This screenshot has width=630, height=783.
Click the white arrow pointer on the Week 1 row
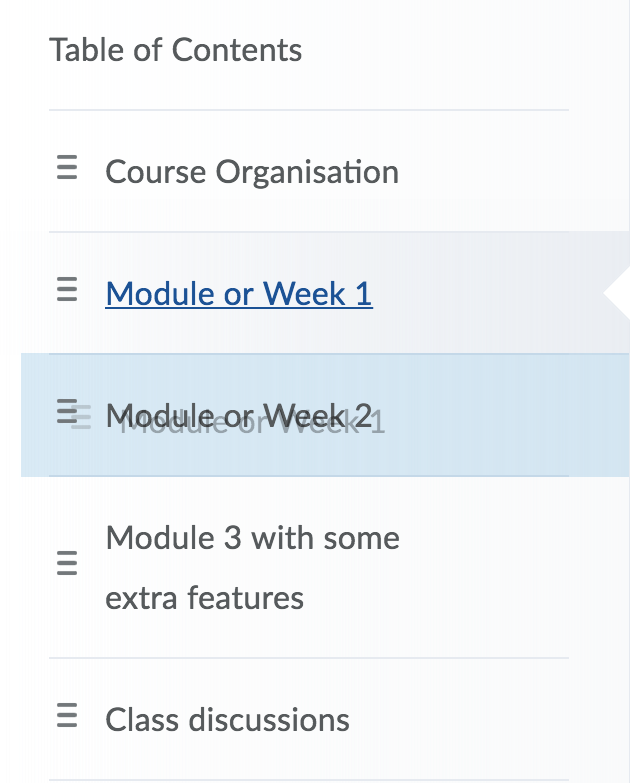[x=616, y=292]
